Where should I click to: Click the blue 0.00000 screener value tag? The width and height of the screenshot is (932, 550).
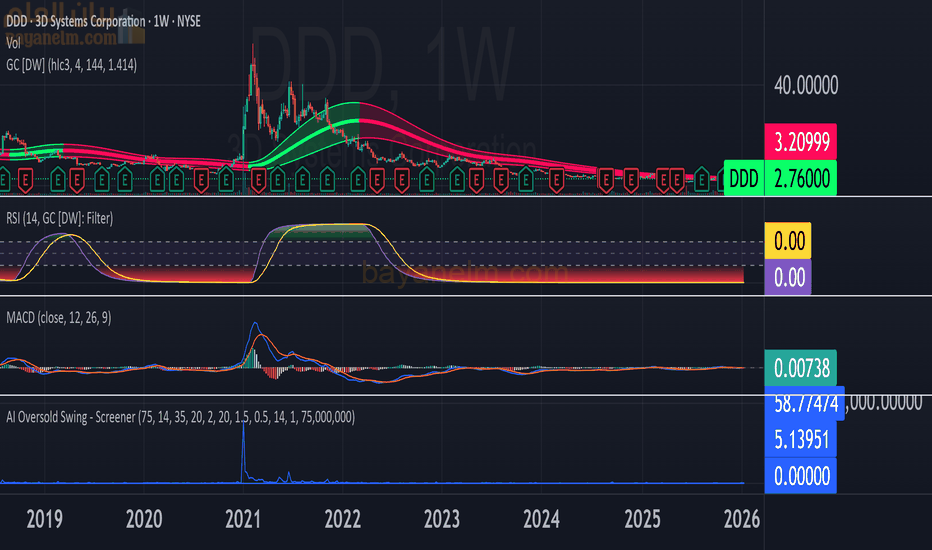(799, 475)
